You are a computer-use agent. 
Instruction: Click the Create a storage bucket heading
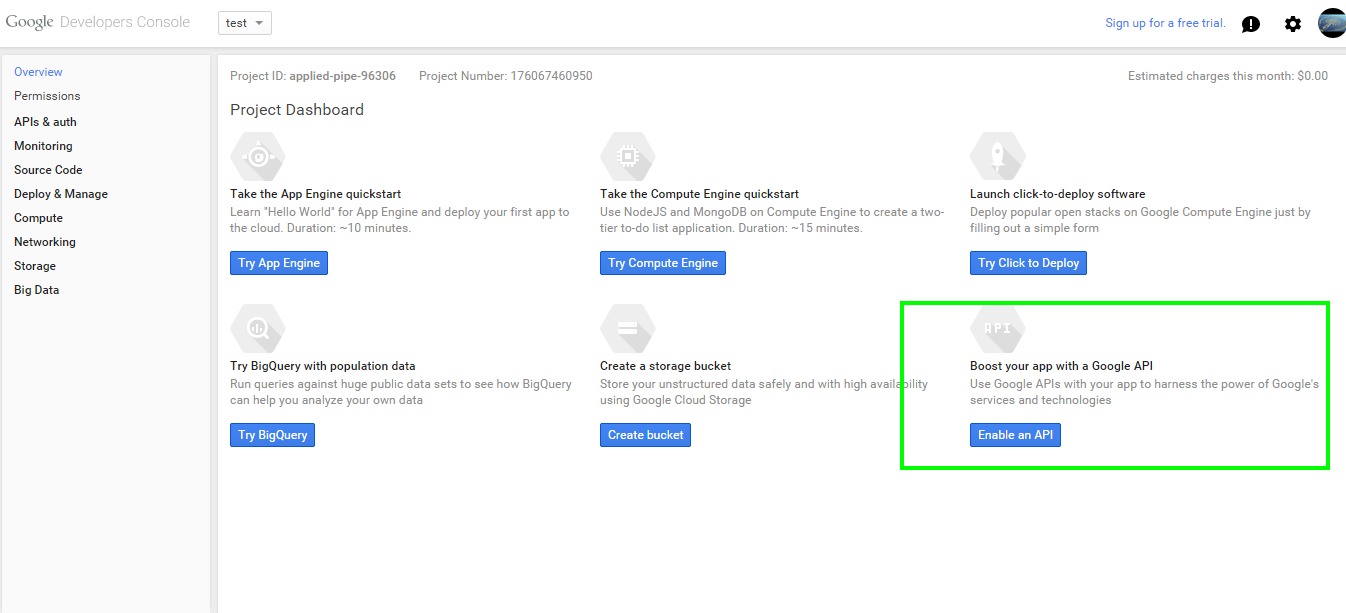tap(665, 366)
